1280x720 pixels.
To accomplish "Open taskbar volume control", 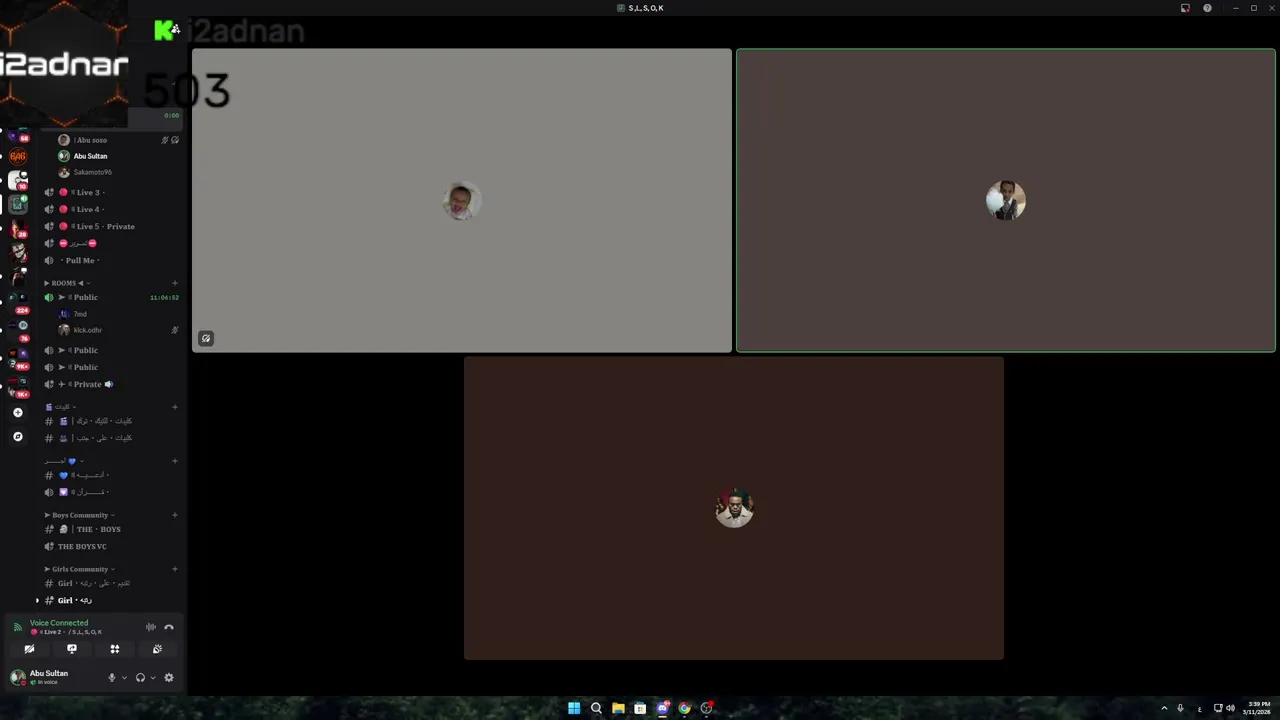I will tap(1231, 708).
